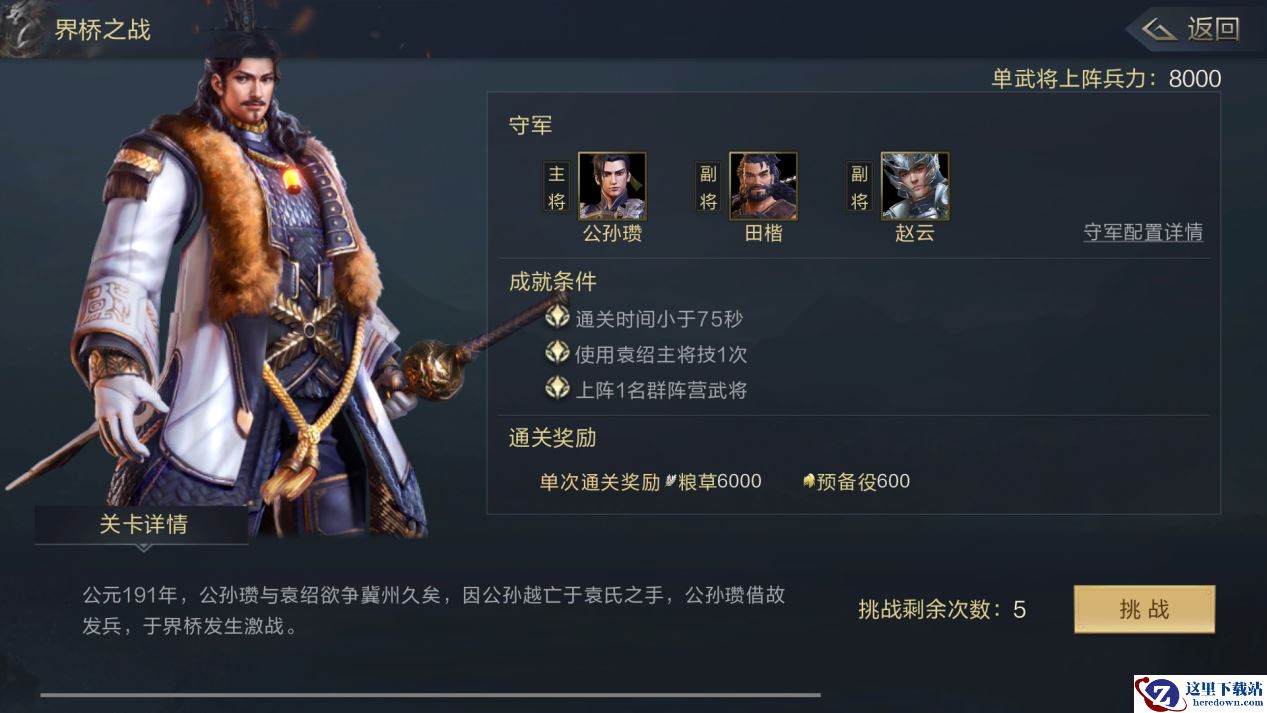Tap the 预备役 reserve troop reward icon
This screenshot has height=713, width=1267.
[809, 481]
